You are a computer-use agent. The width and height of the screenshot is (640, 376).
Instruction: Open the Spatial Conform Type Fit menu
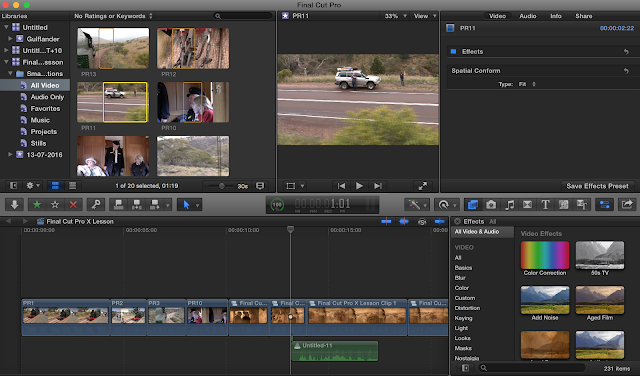527,84
